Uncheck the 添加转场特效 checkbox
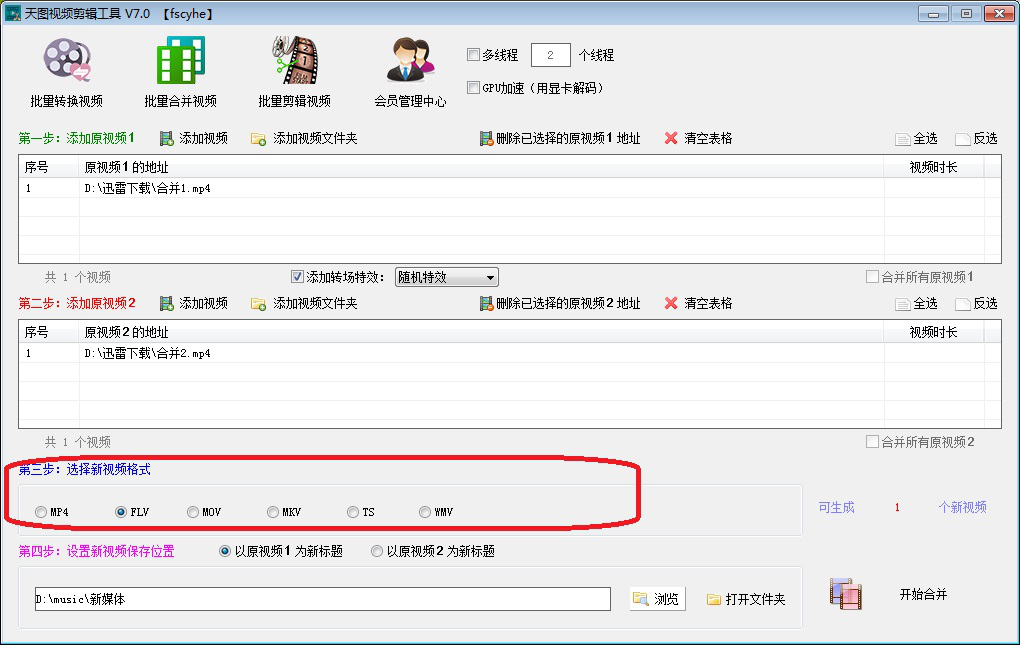 297,277
